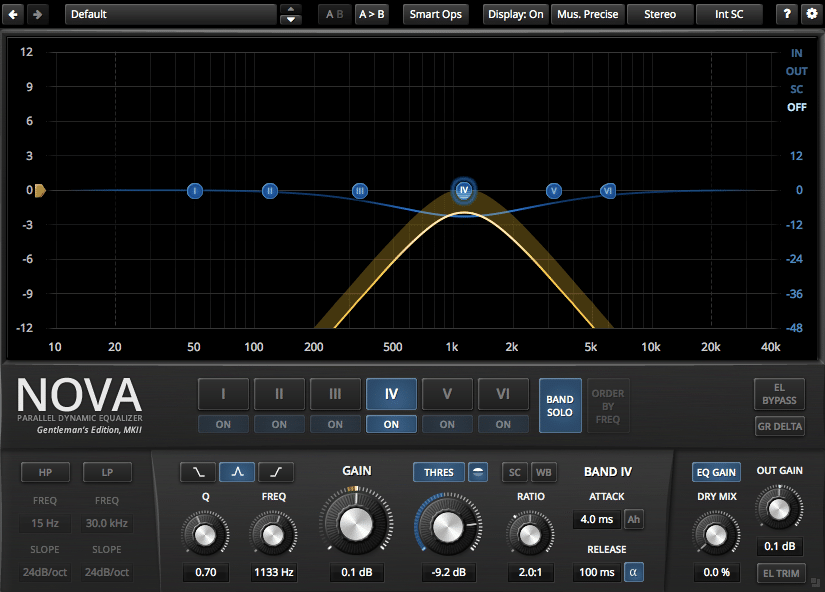Select the bell filter shape
The height and width of the screenshot is (592, 825).
coord(237,472)
